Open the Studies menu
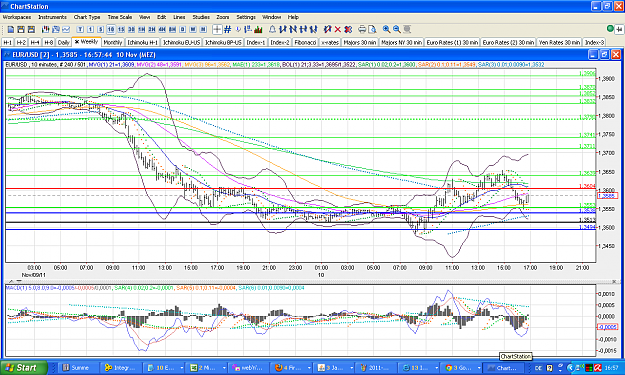 click(201, 17)
